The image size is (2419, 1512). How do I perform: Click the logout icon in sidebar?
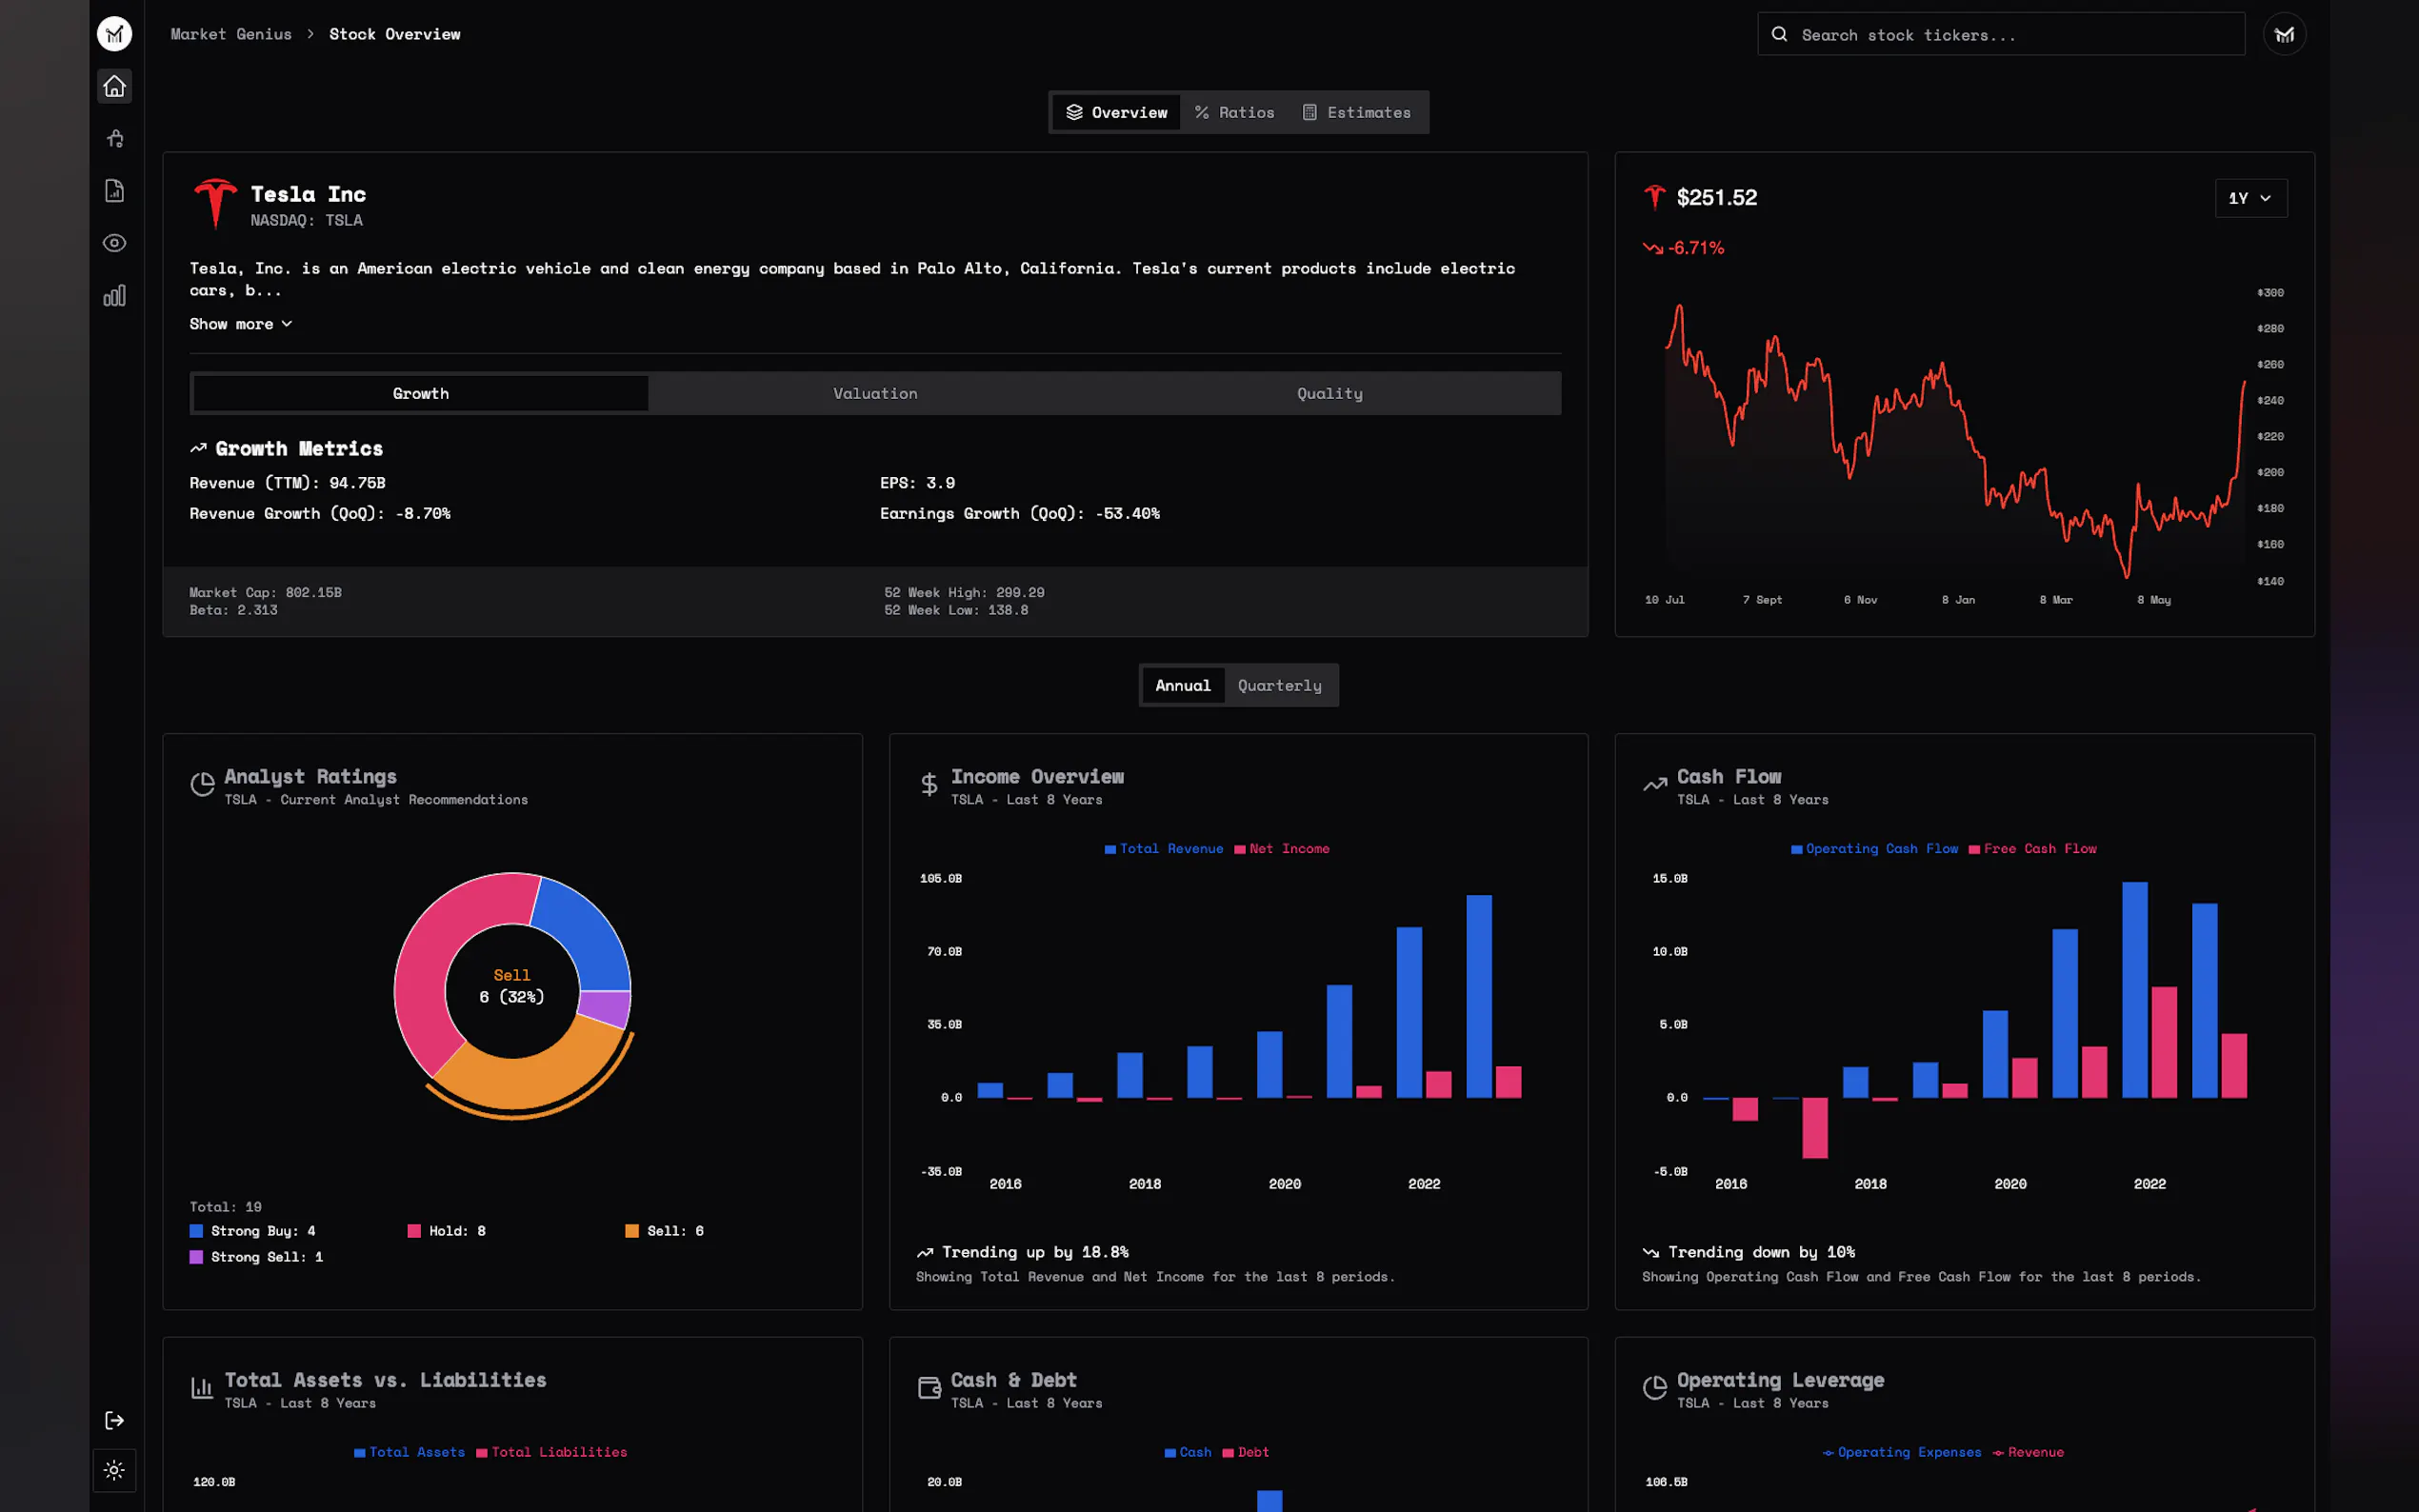114,1420
